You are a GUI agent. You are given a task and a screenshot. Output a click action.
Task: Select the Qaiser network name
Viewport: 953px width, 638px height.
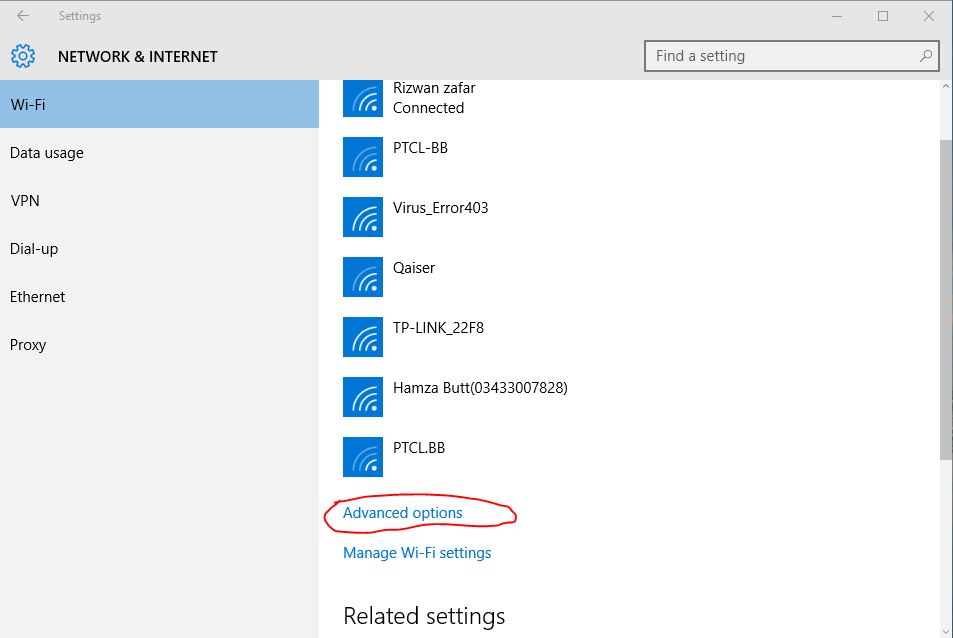click(414, 268)
